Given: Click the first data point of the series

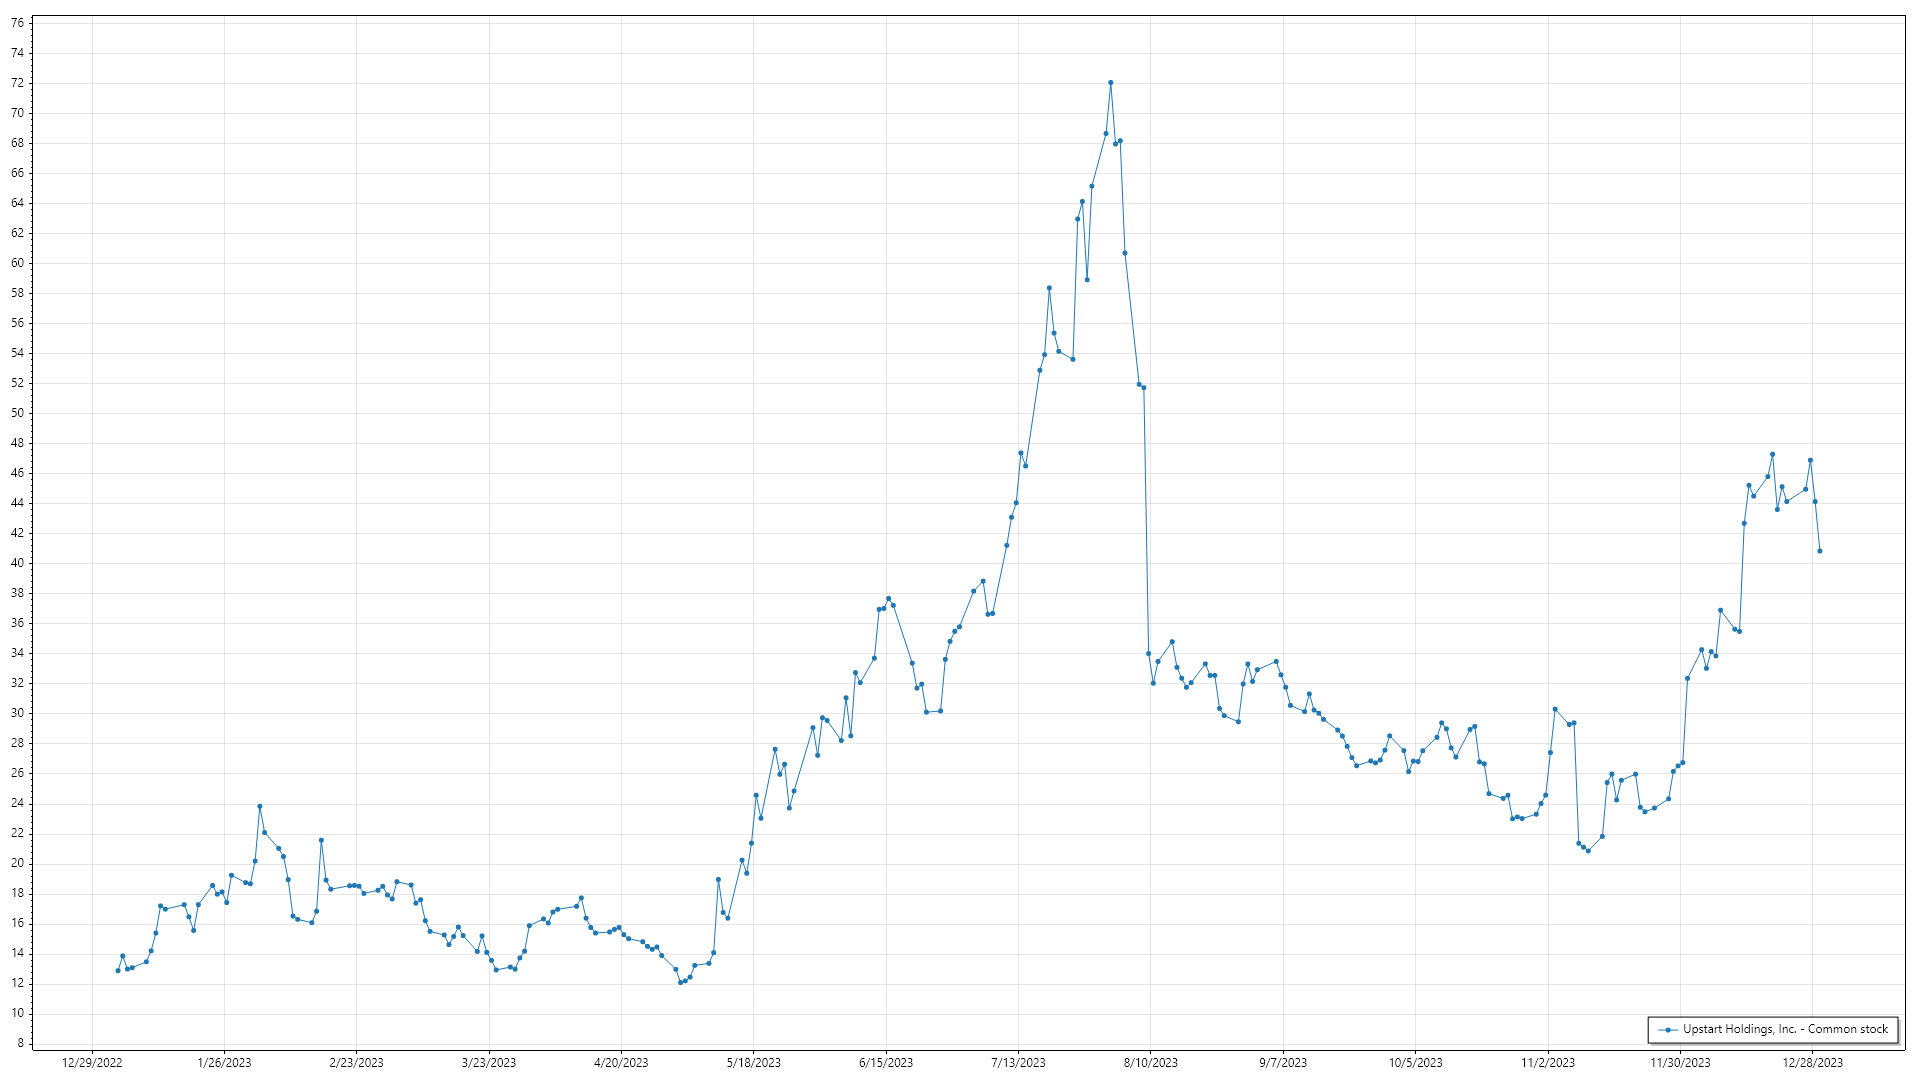Looking at the screenshot, I should [118, 970].
